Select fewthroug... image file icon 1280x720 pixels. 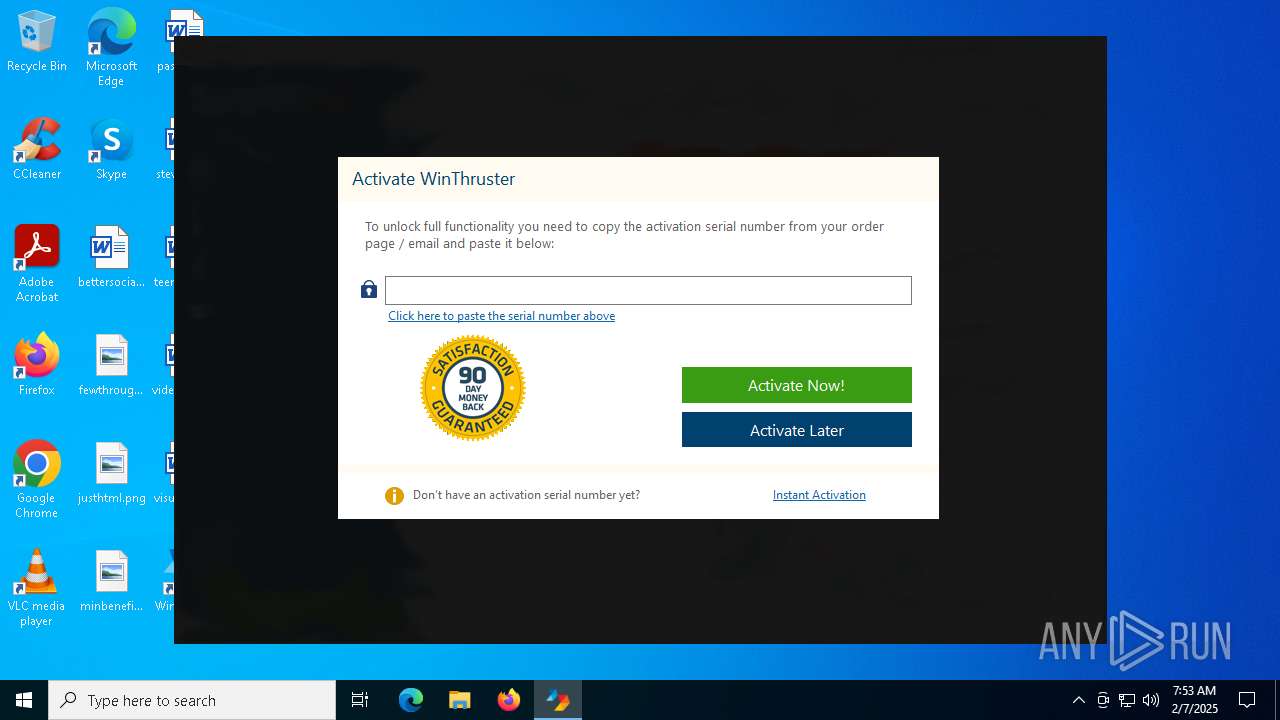click(x=111, y=366)
